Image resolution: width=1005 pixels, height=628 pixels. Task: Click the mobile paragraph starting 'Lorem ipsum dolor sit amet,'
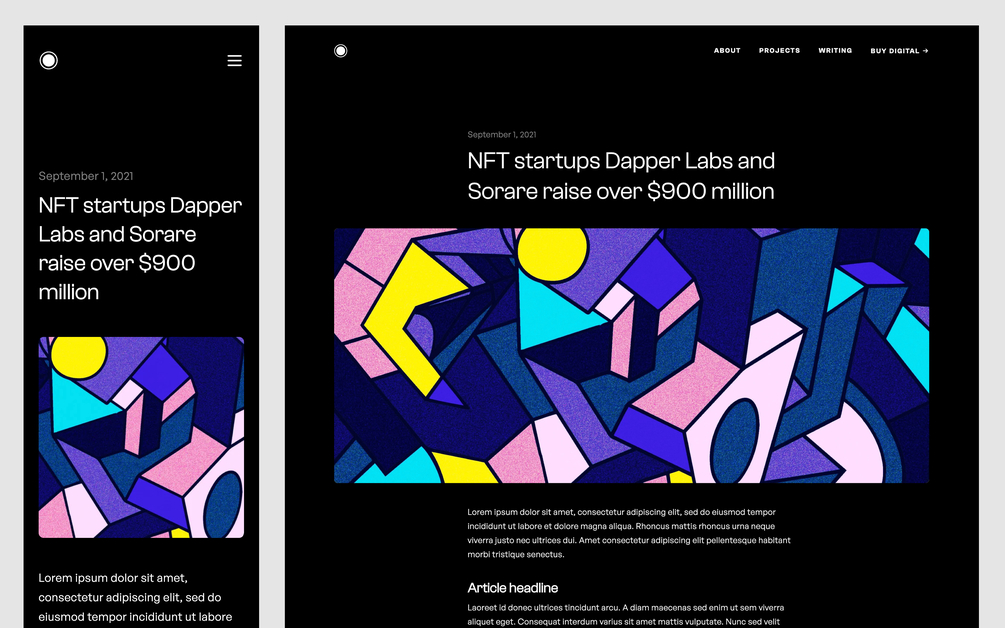coord(135,597)
